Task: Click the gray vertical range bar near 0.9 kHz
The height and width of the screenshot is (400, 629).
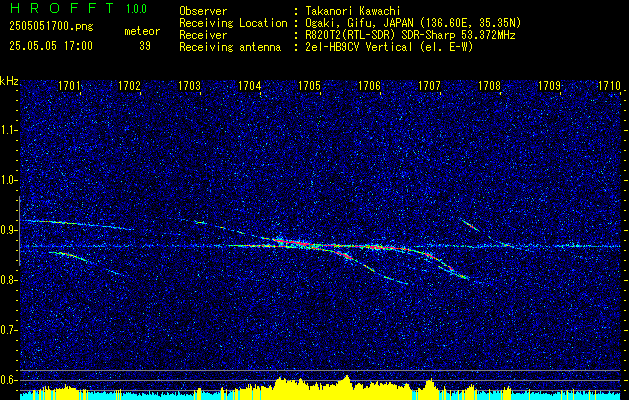Action: pos(19,231)
